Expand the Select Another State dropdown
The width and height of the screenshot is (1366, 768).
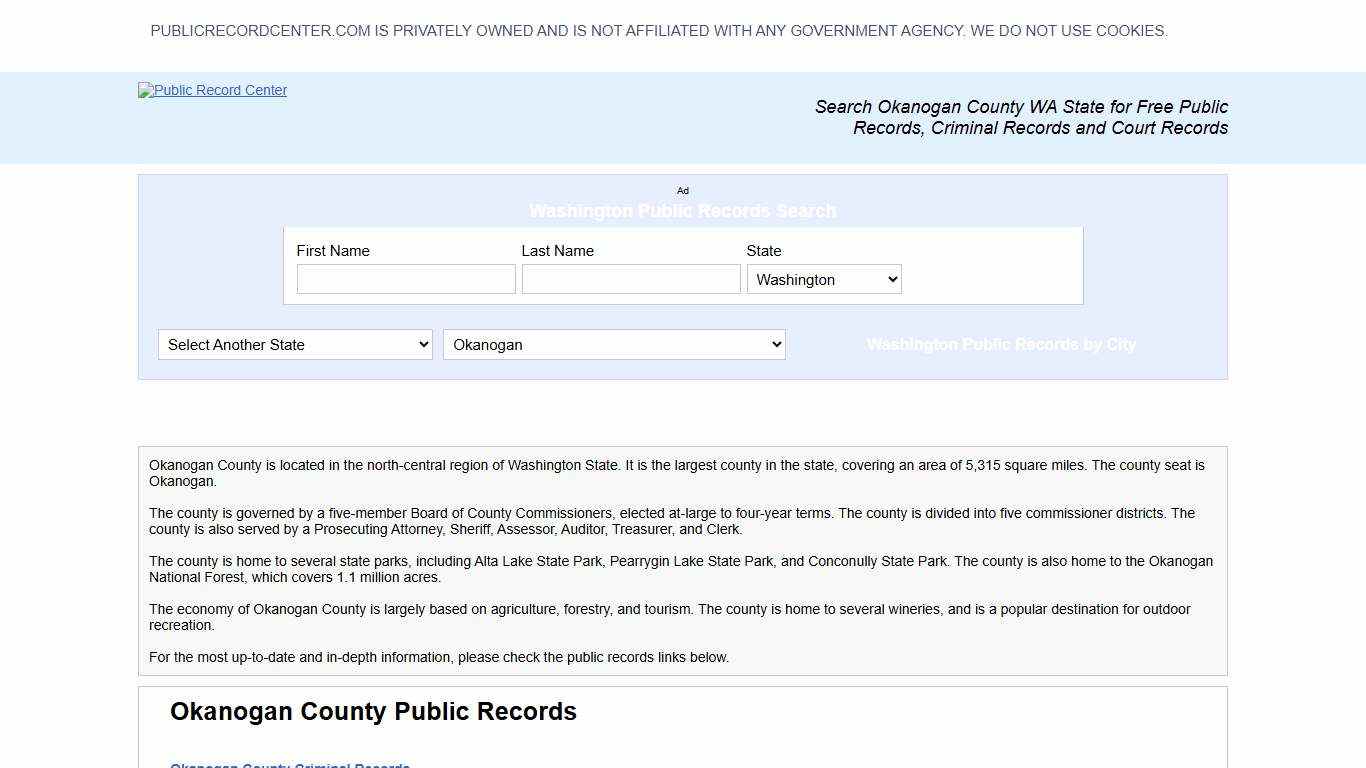294,344
